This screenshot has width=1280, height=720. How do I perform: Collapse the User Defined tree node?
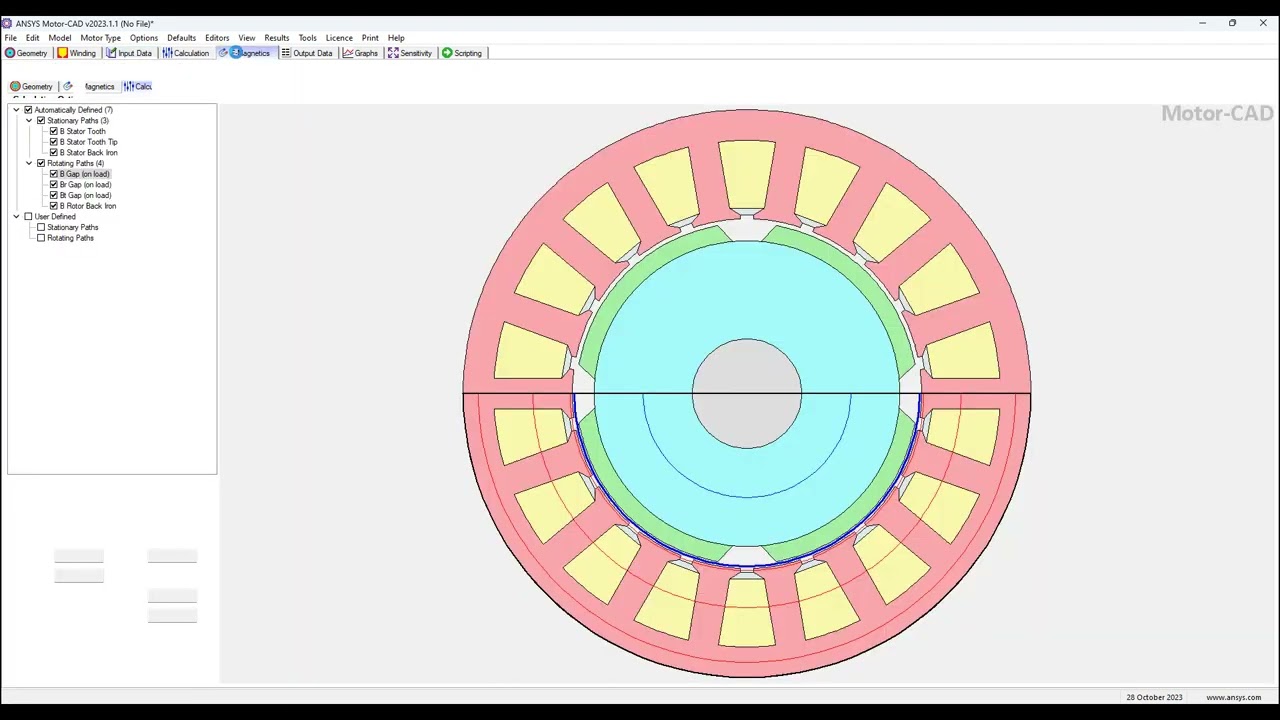[16, 217]
